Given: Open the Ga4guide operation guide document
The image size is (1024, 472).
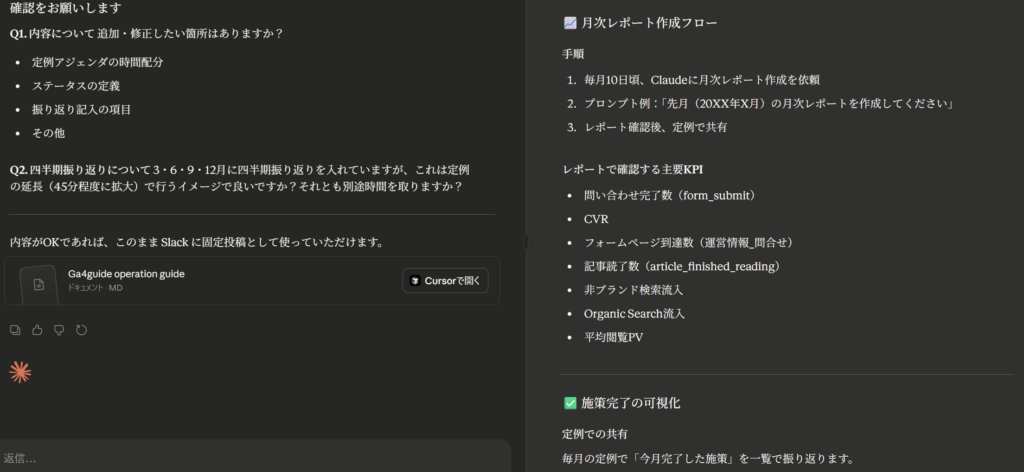Looking at the screenshot, I should coord(125,274).
